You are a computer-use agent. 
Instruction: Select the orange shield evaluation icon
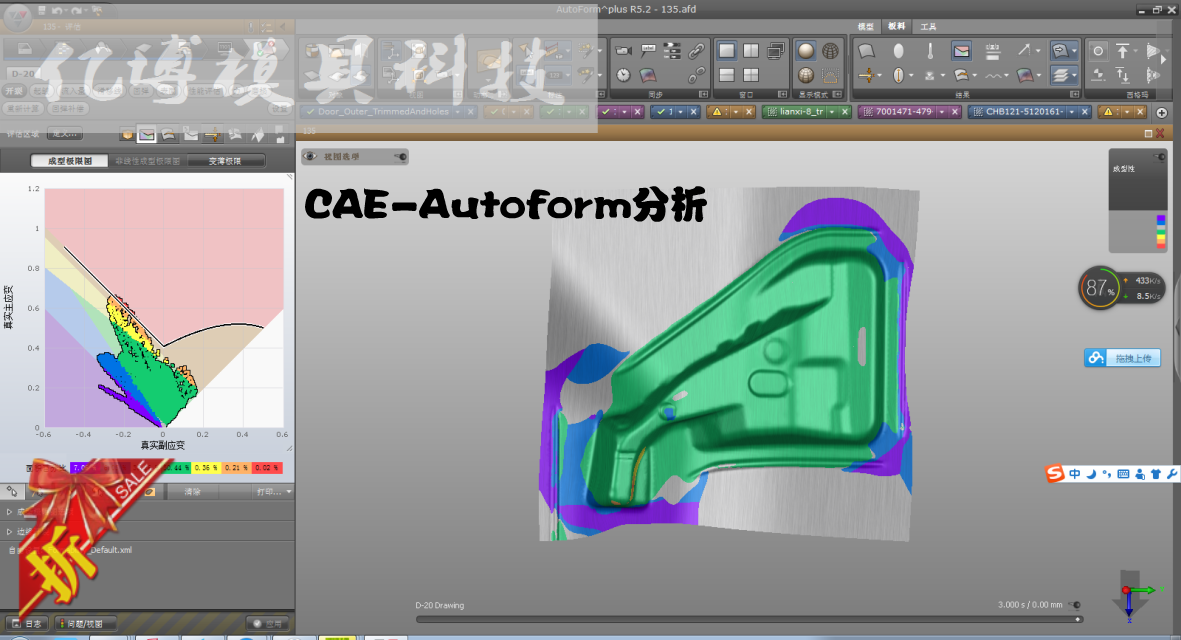coord(127,135)
